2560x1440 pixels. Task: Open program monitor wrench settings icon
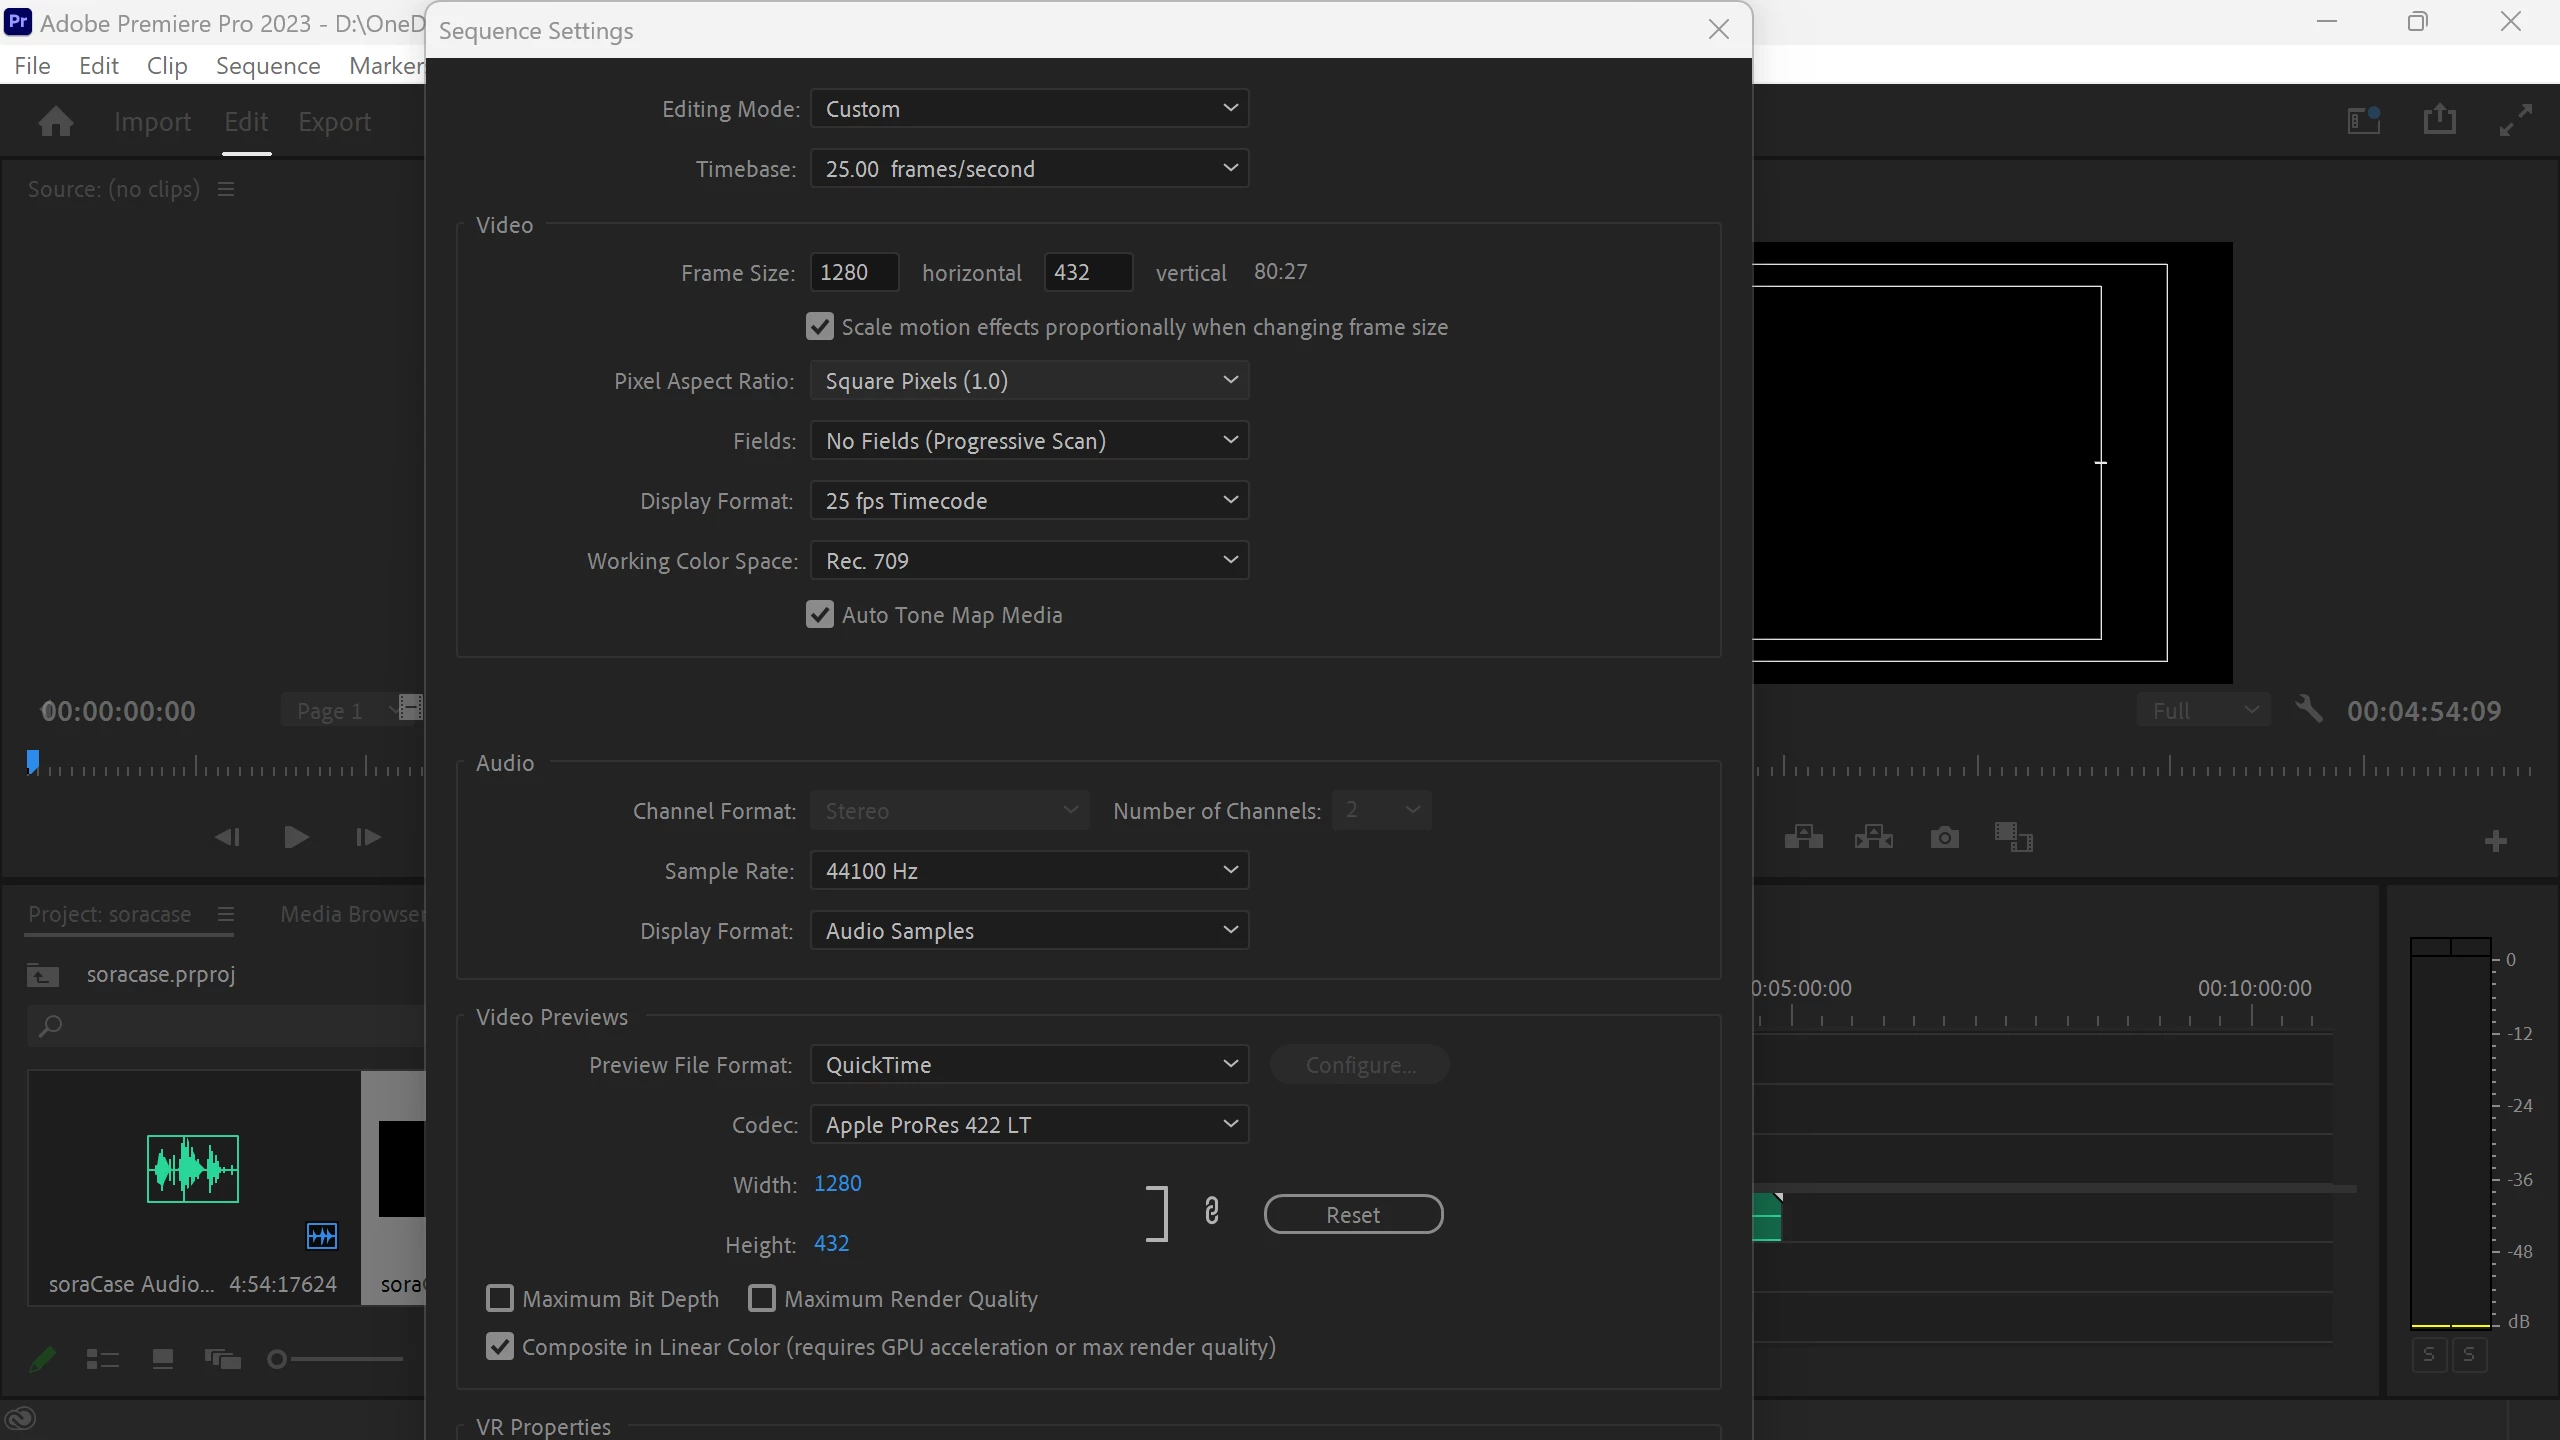[x=2309, y=710]
